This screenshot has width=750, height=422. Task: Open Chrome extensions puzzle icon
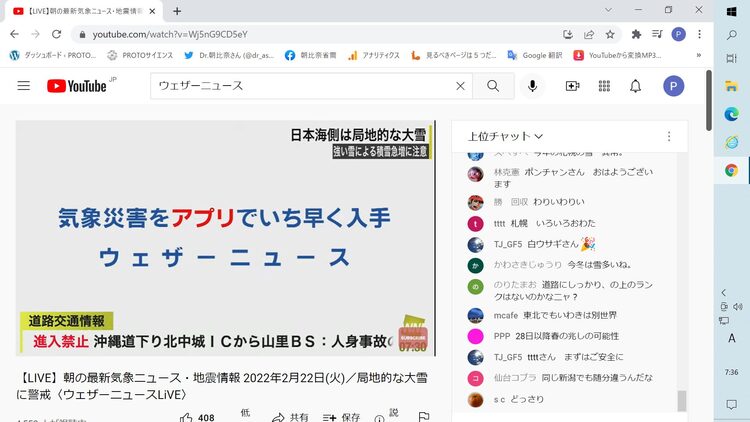tap(636, 34)
